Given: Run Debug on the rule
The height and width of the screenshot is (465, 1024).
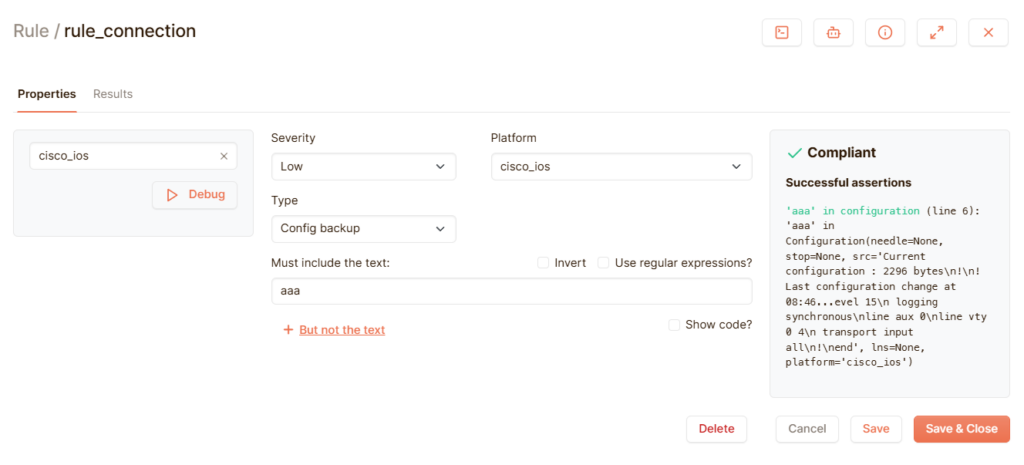Looking at the screenshot, I should click(x=195, y=195).
